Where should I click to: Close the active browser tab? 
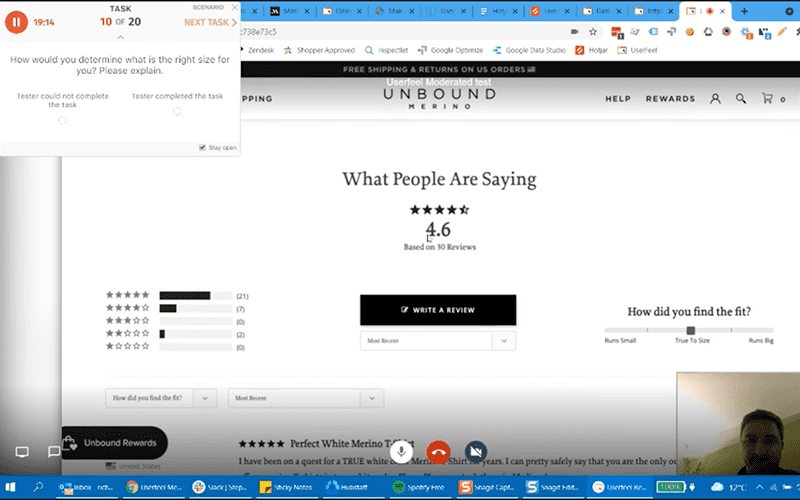coord(722,11)
